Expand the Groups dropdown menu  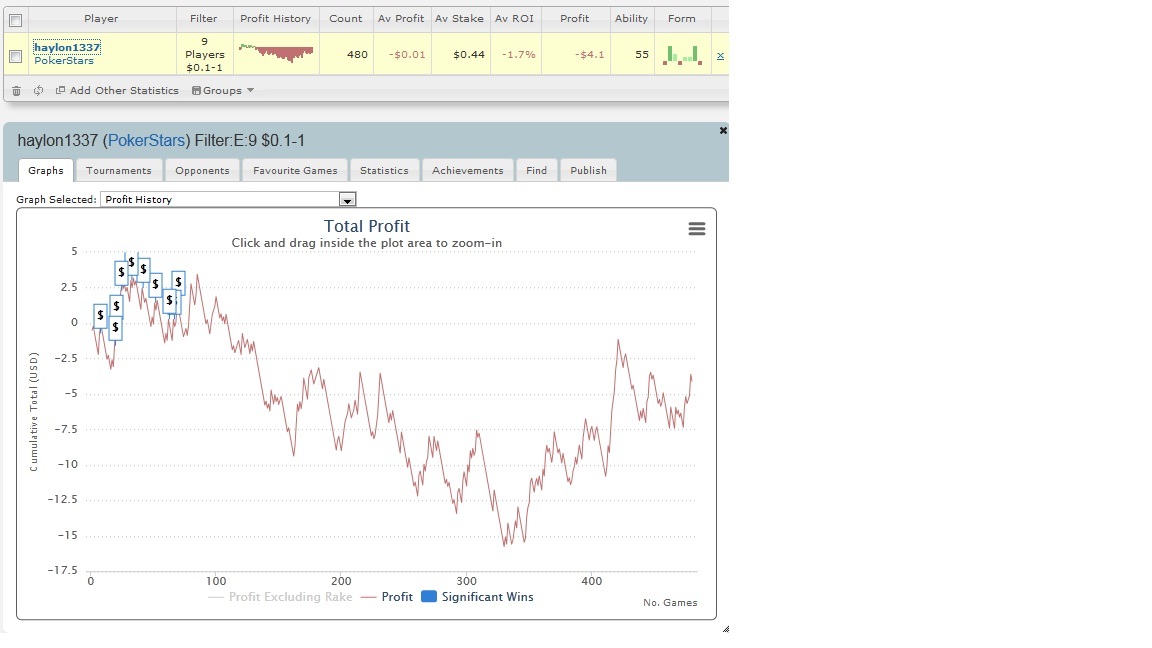[223, 90]
